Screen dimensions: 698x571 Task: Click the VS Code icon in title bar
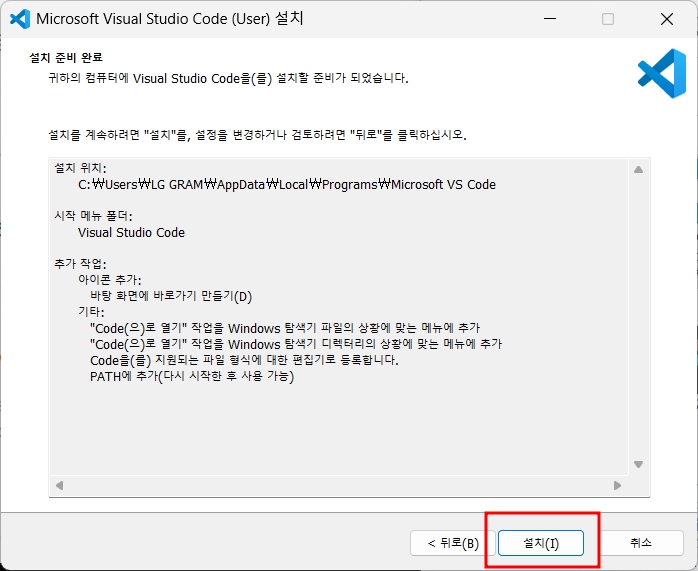coord(20,19)
